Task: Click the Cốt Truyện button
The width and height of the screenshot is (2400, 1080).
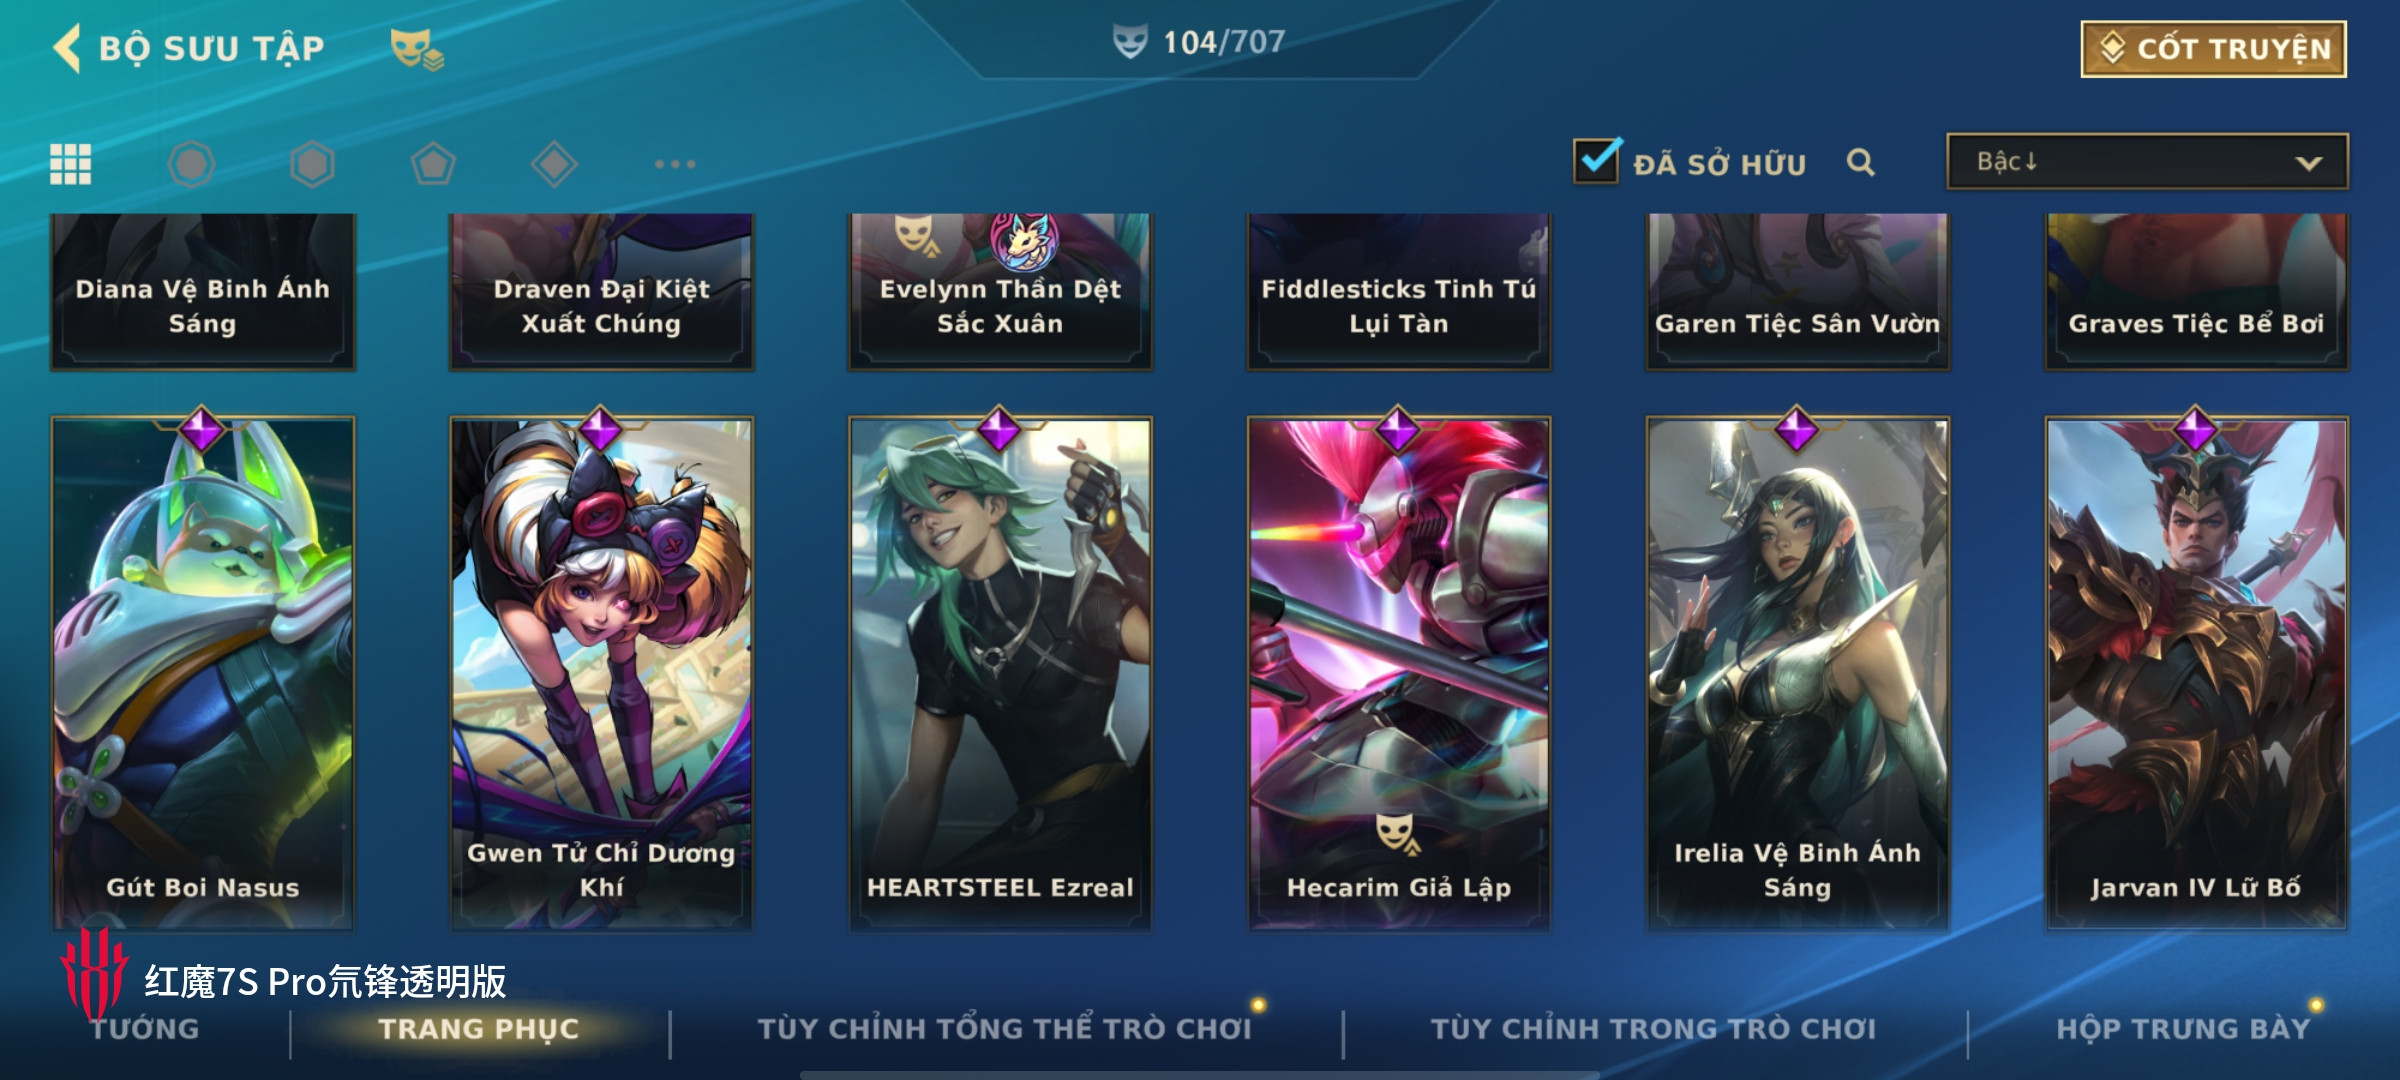Action: point(2213,49)
